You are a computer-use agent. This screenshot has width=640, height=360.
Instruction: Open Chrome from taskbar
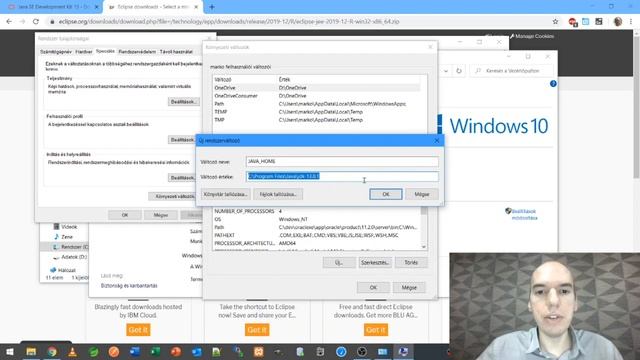tap(52, 351)
